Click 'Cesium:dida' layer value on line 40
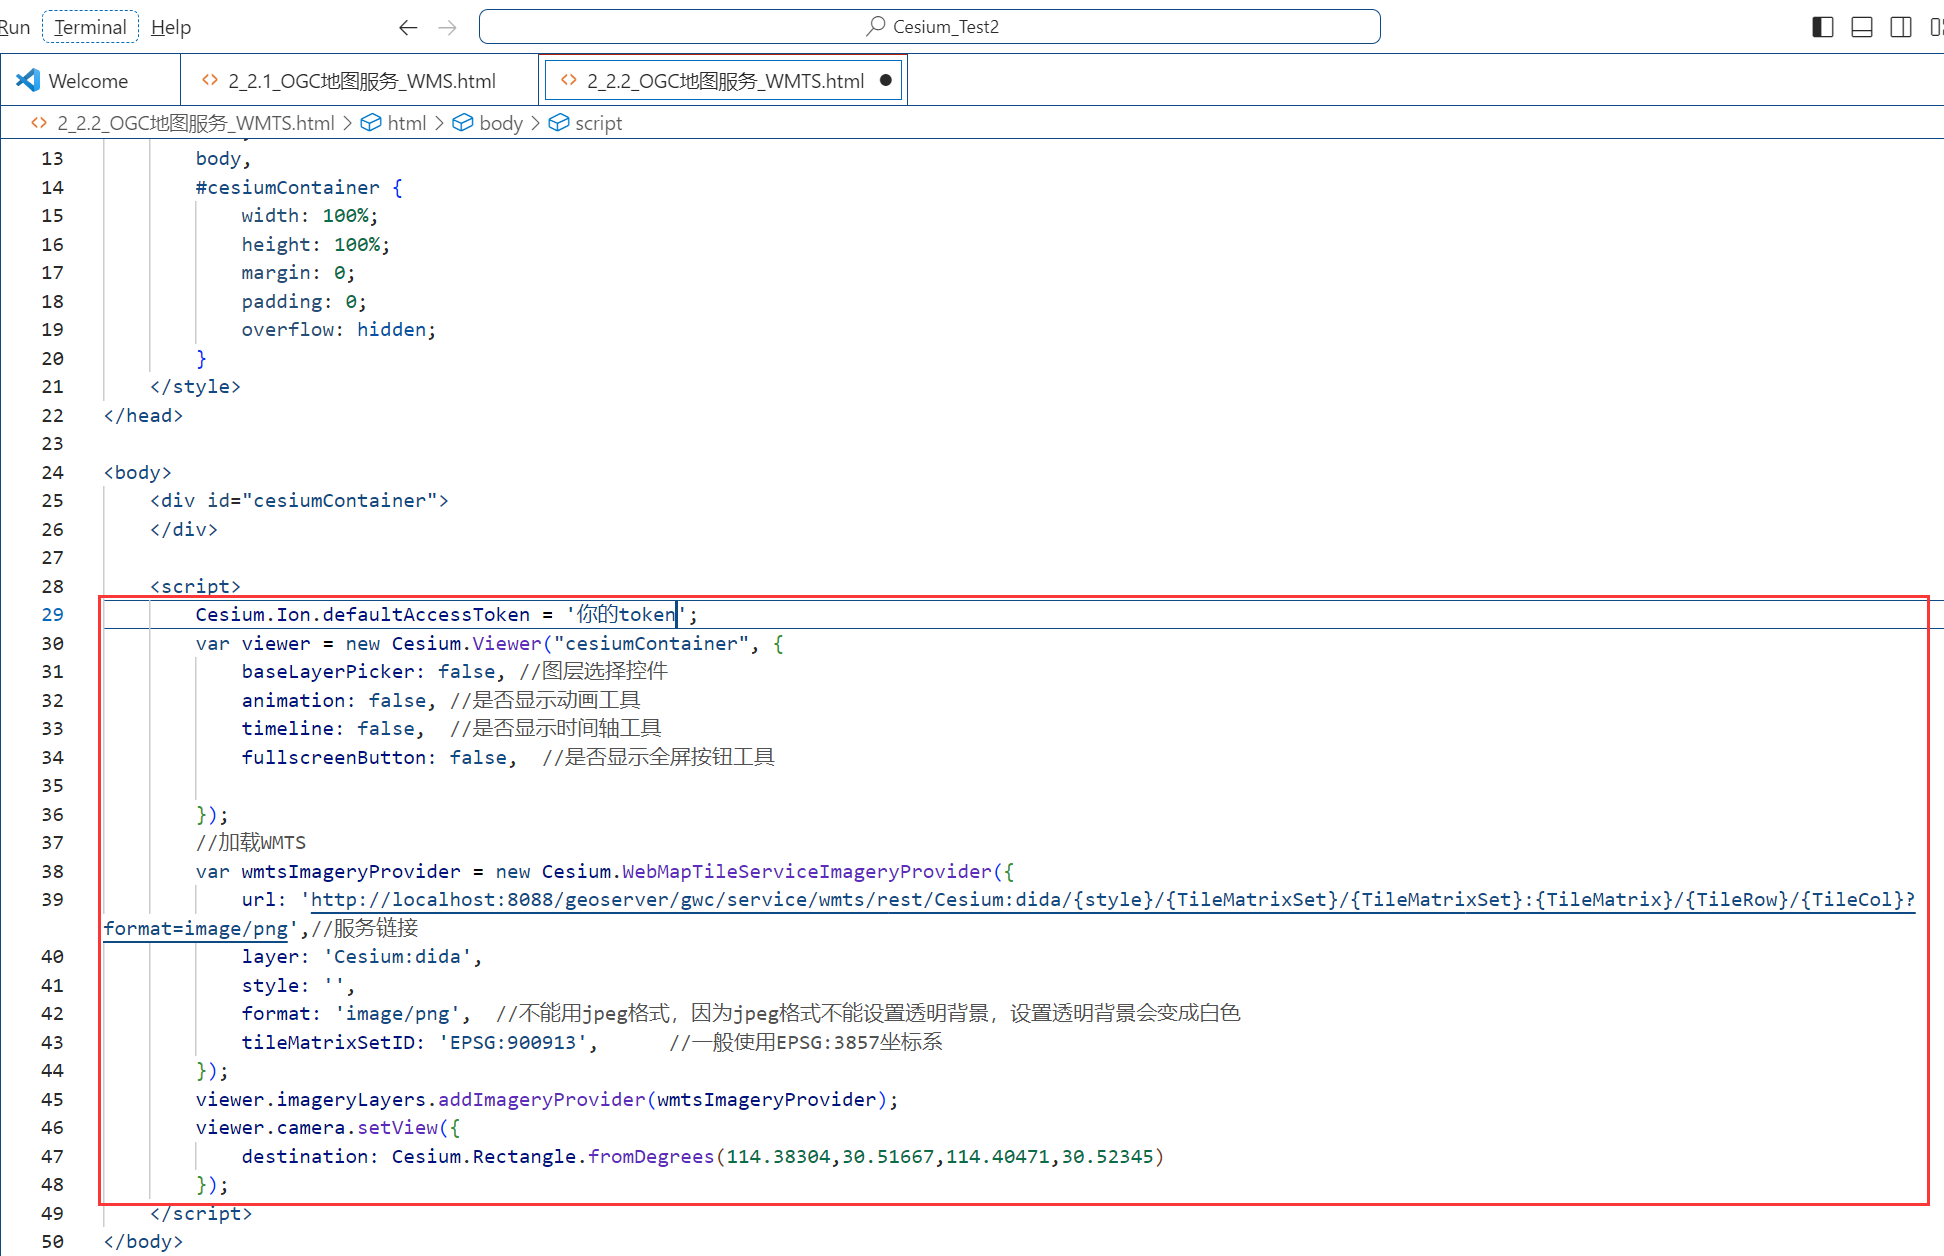1944x1256 pixels. pos(397,957)
